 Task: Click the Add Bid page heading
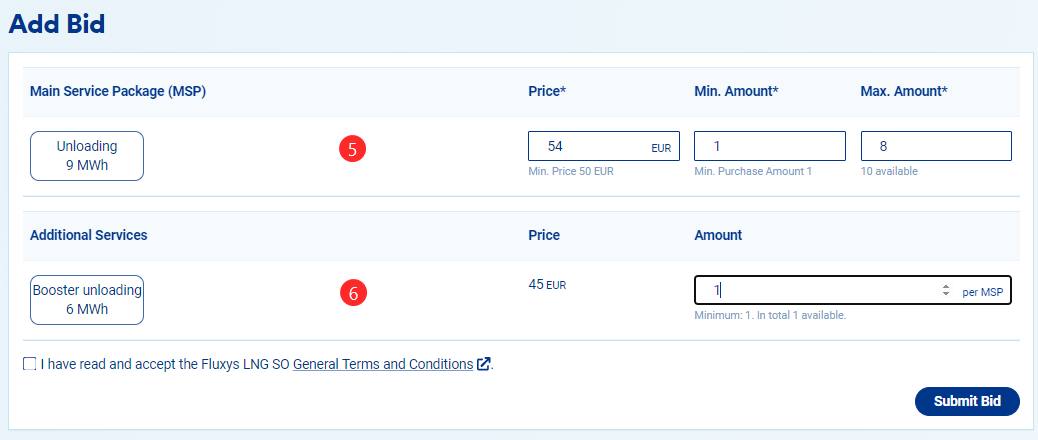pos(57,24)
